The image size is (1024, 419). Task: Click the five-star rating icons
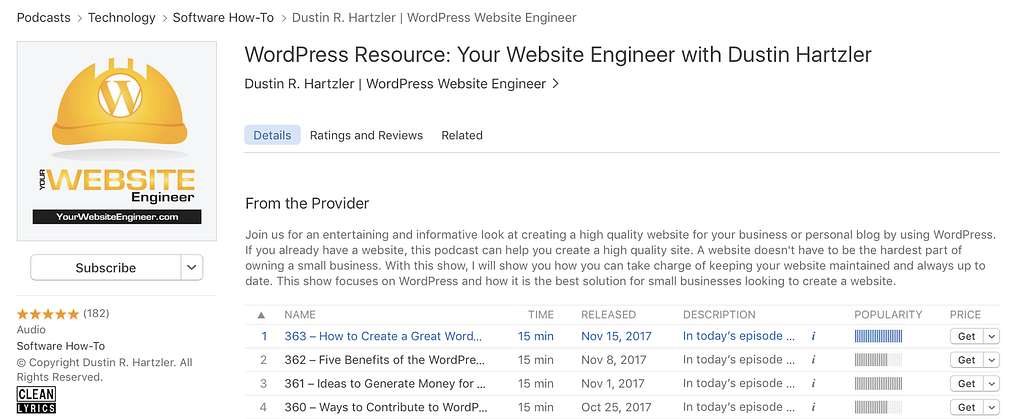[48, 314]
